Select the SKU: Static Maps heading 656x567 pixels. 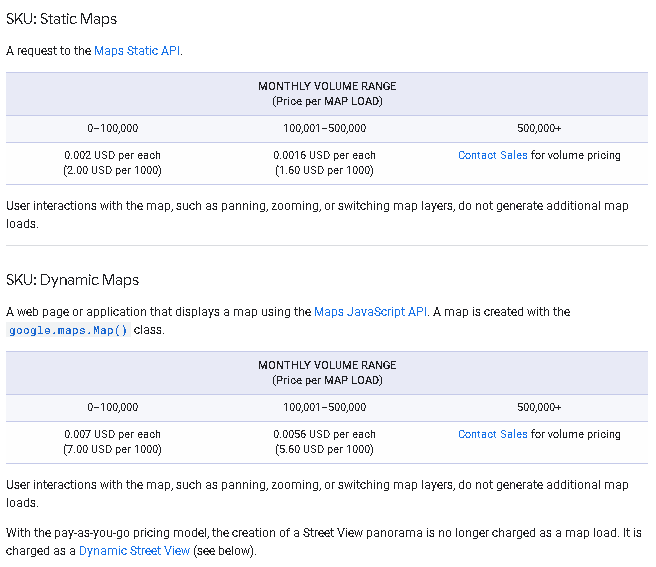62,19
